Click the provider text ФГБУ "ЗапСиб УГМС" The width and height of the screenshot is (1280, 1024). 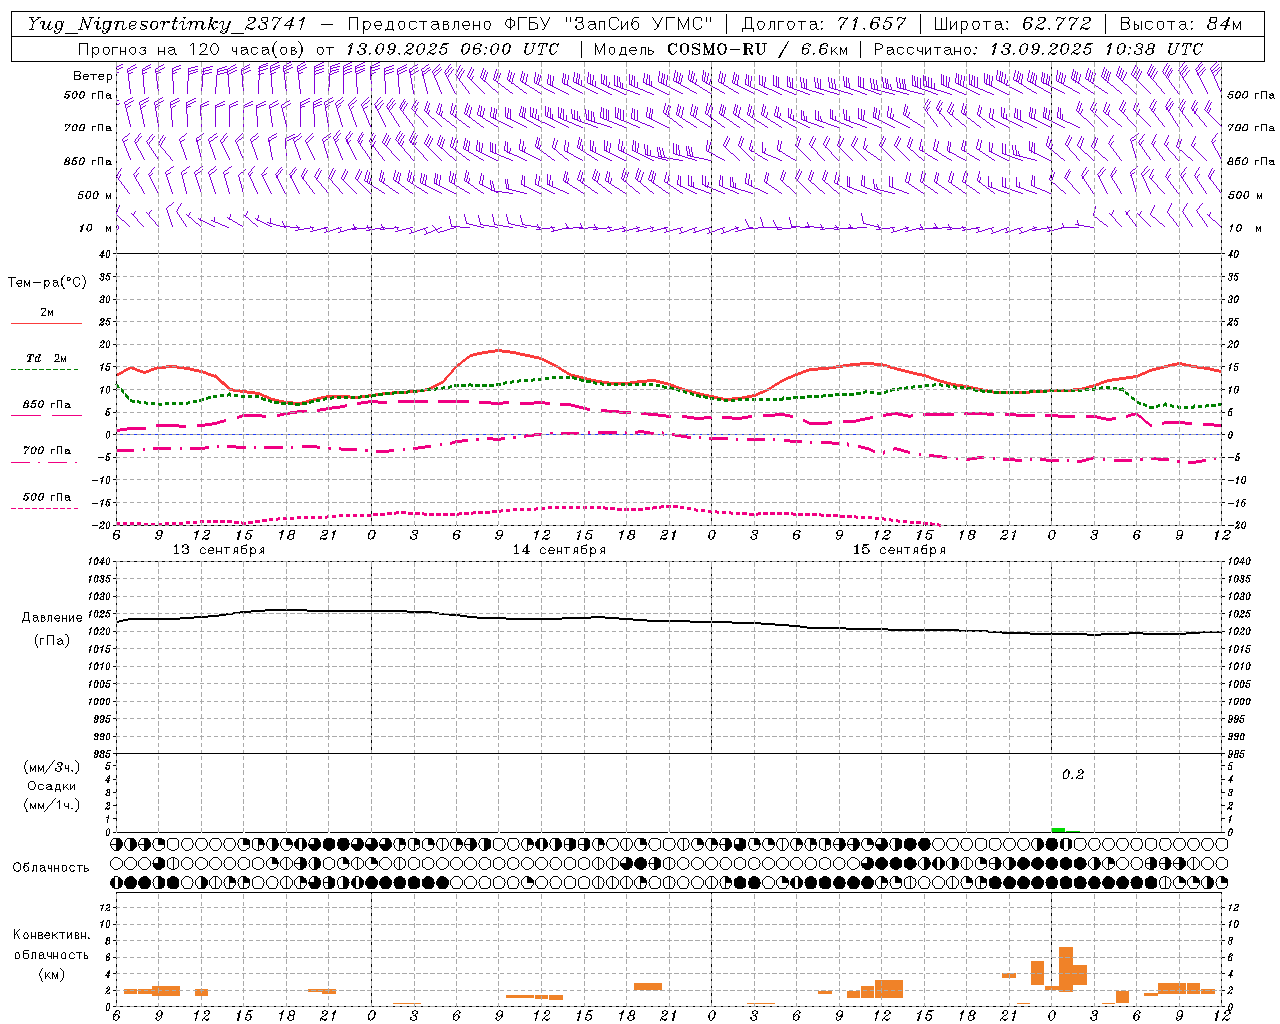click(x=608, y=24)
